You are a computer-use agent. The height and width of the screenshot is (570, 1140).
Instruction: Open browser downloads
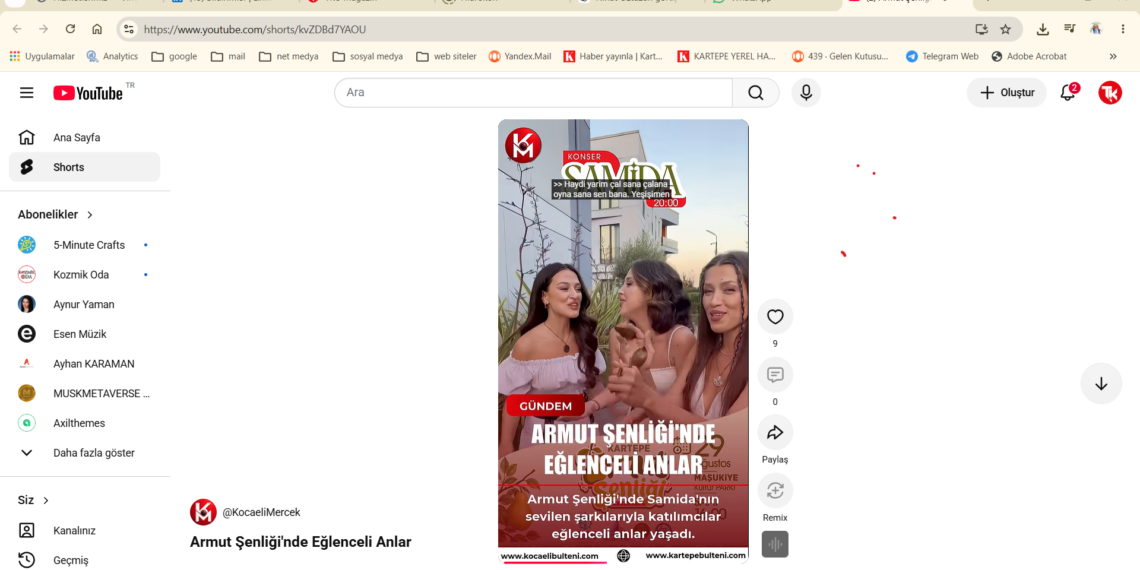1043,29
